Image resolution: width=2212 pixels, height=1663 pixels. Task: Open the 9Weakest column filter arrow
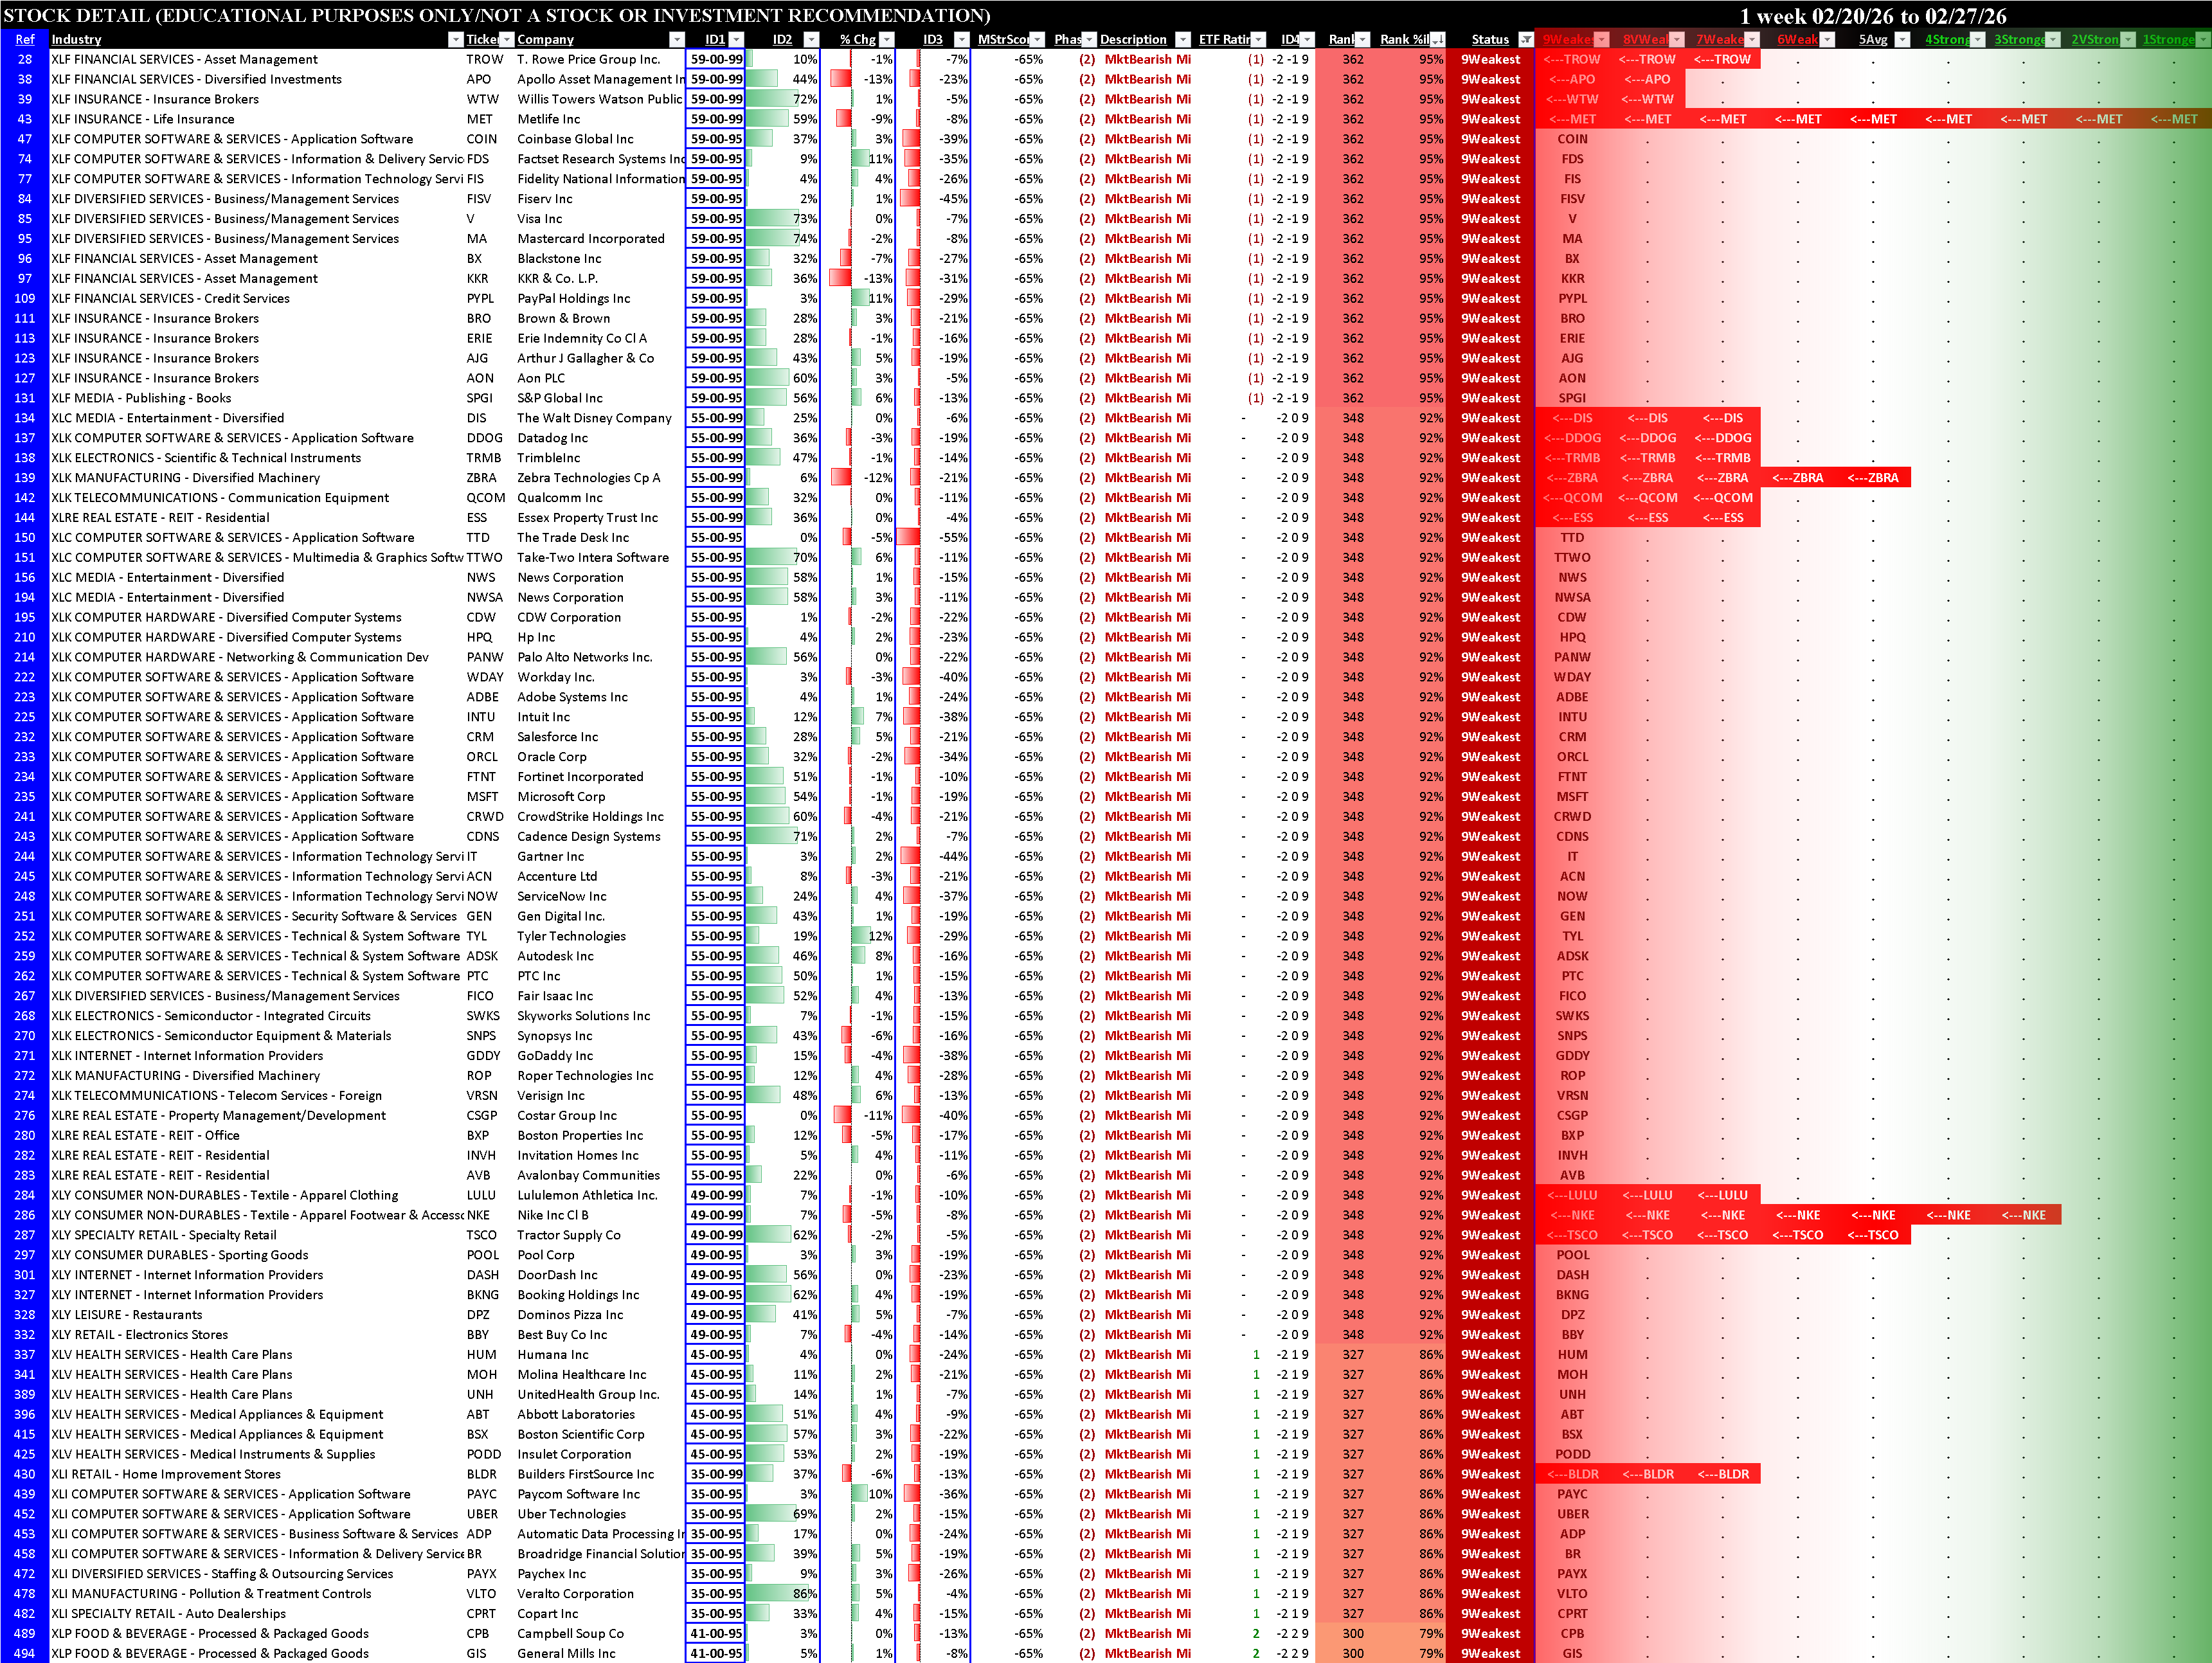tap(1601, 40)
